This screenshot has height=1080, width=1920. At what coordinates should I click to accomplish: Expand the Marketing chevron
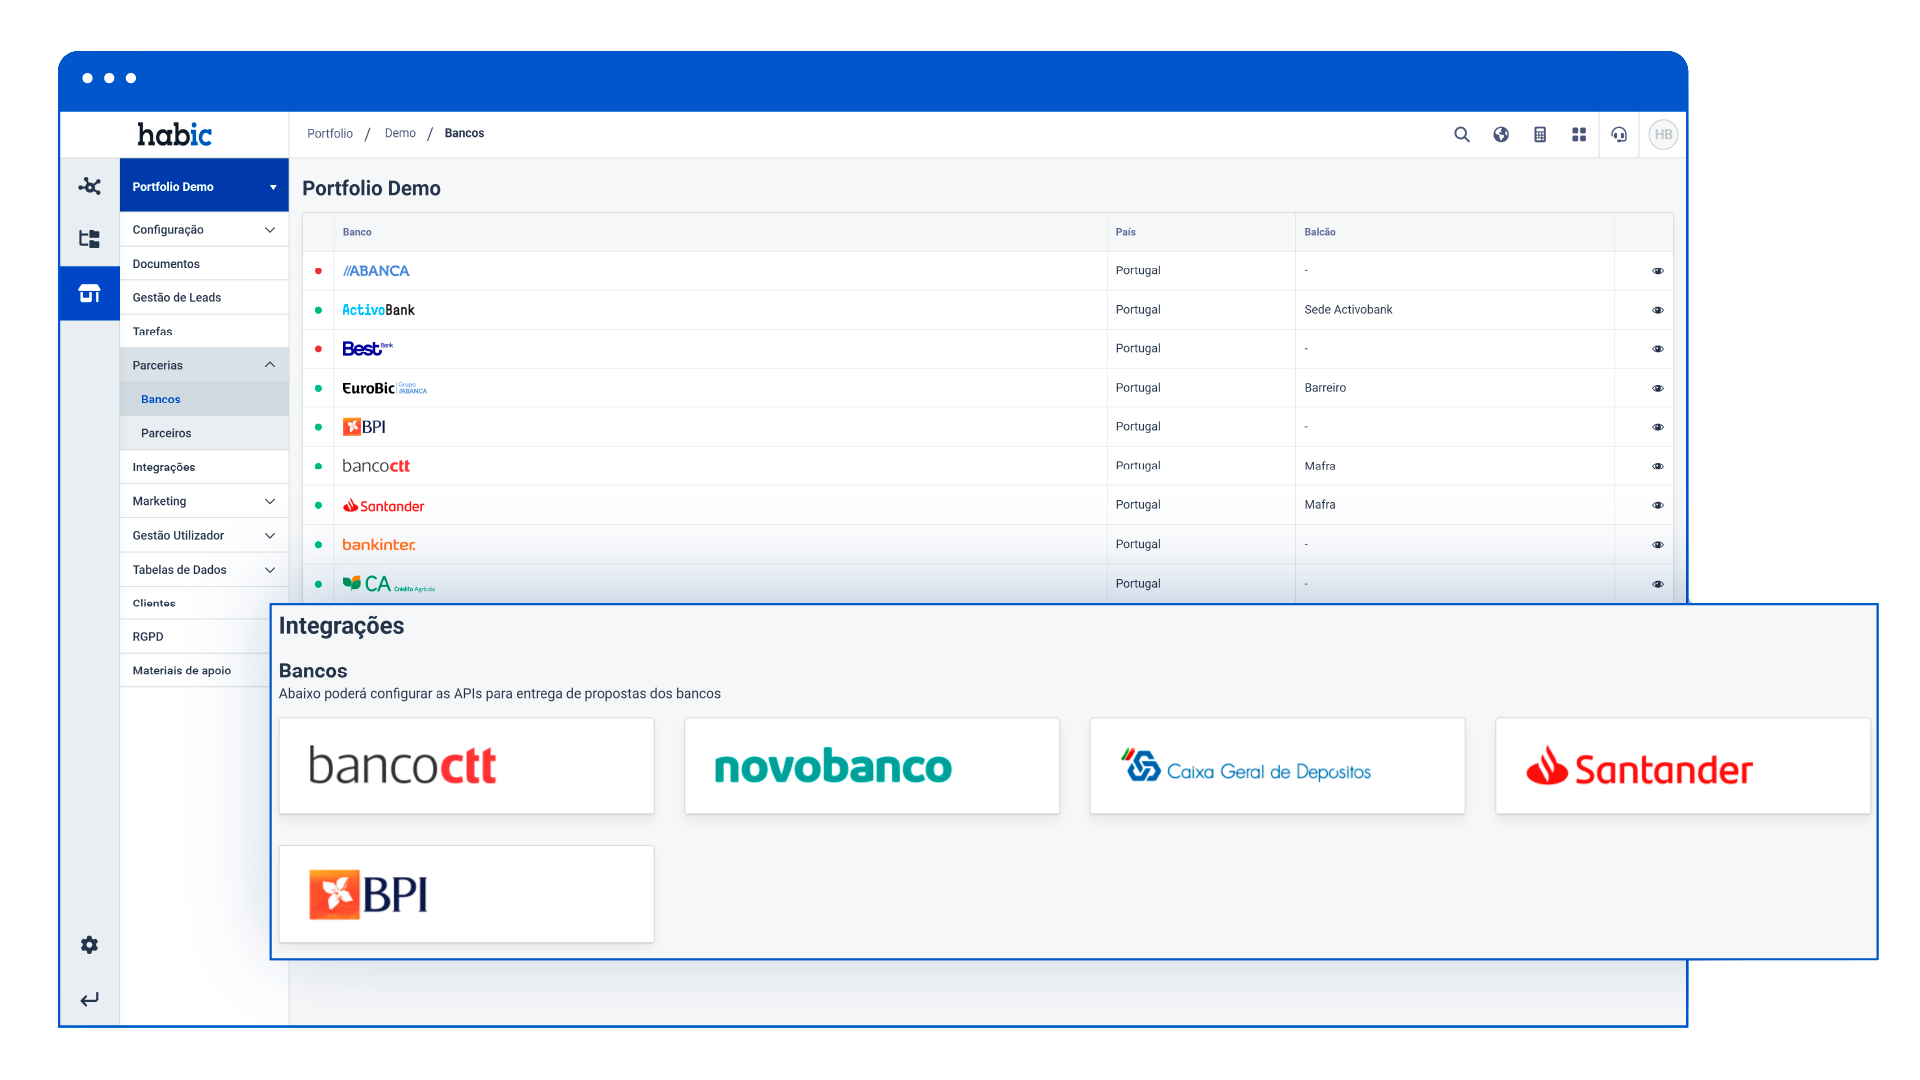coord(270,501)
